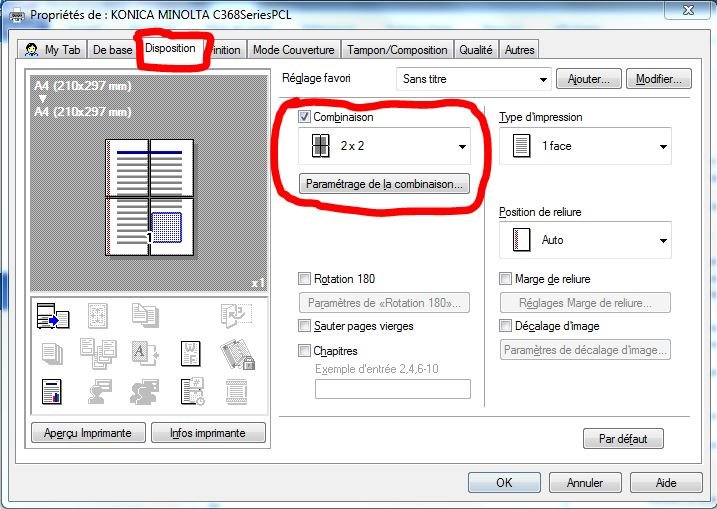717x509 pixels.
Task: Click the Position de reliure label
Action: [x=540, y=212]
